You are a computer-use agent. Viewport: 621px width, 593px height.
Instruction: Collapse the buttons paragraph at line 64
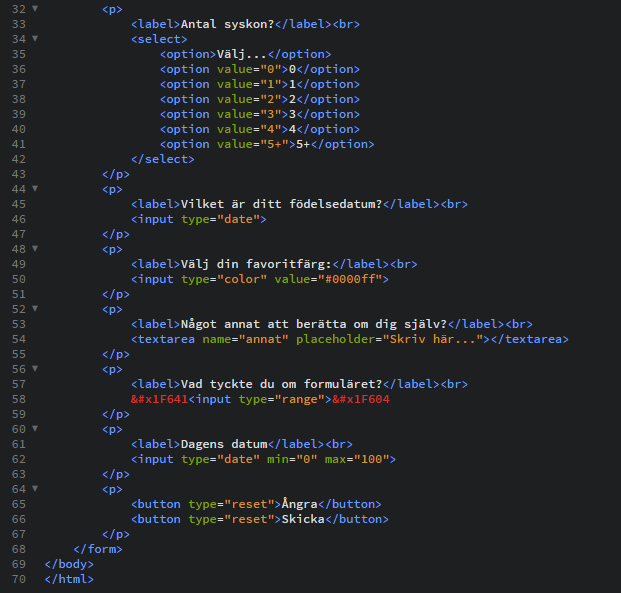[x=35, y=488]
